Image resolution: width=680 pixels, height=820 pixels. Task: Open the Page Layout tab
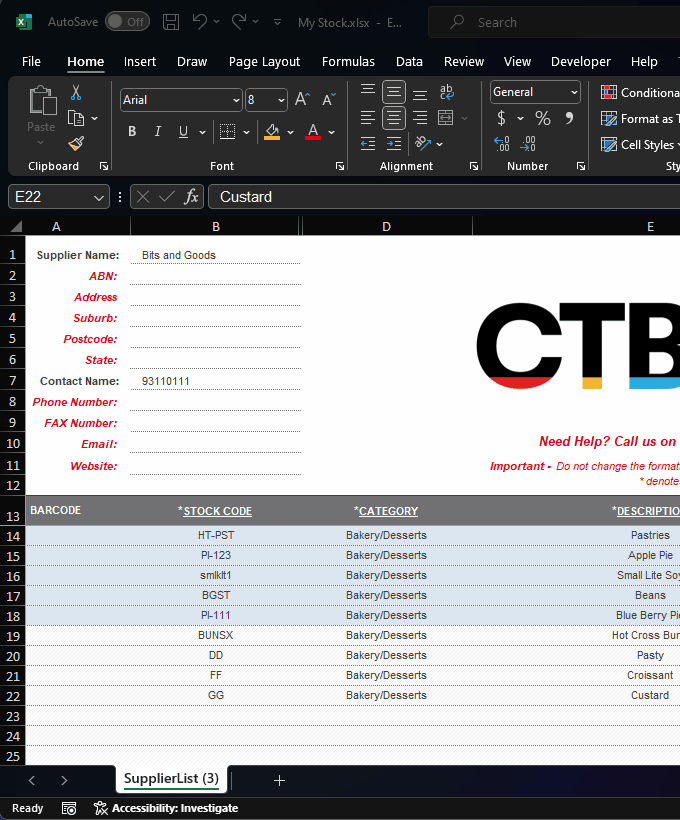(x=264, y=62)
